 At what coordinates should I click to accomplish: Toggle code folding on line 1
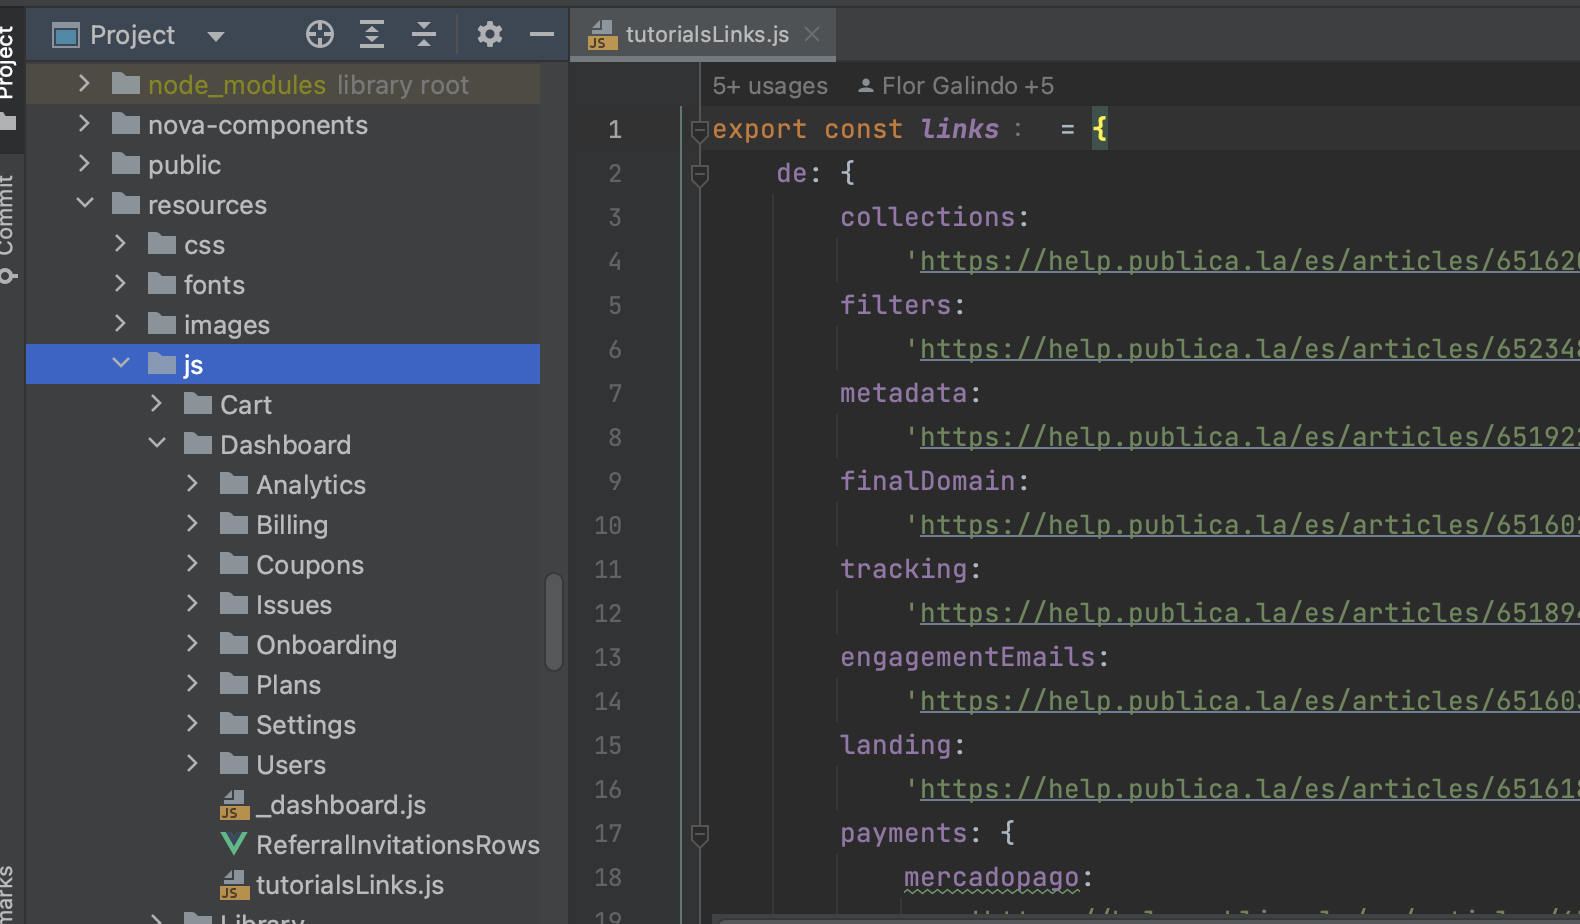pyautogui.click(x=700, y=130)
